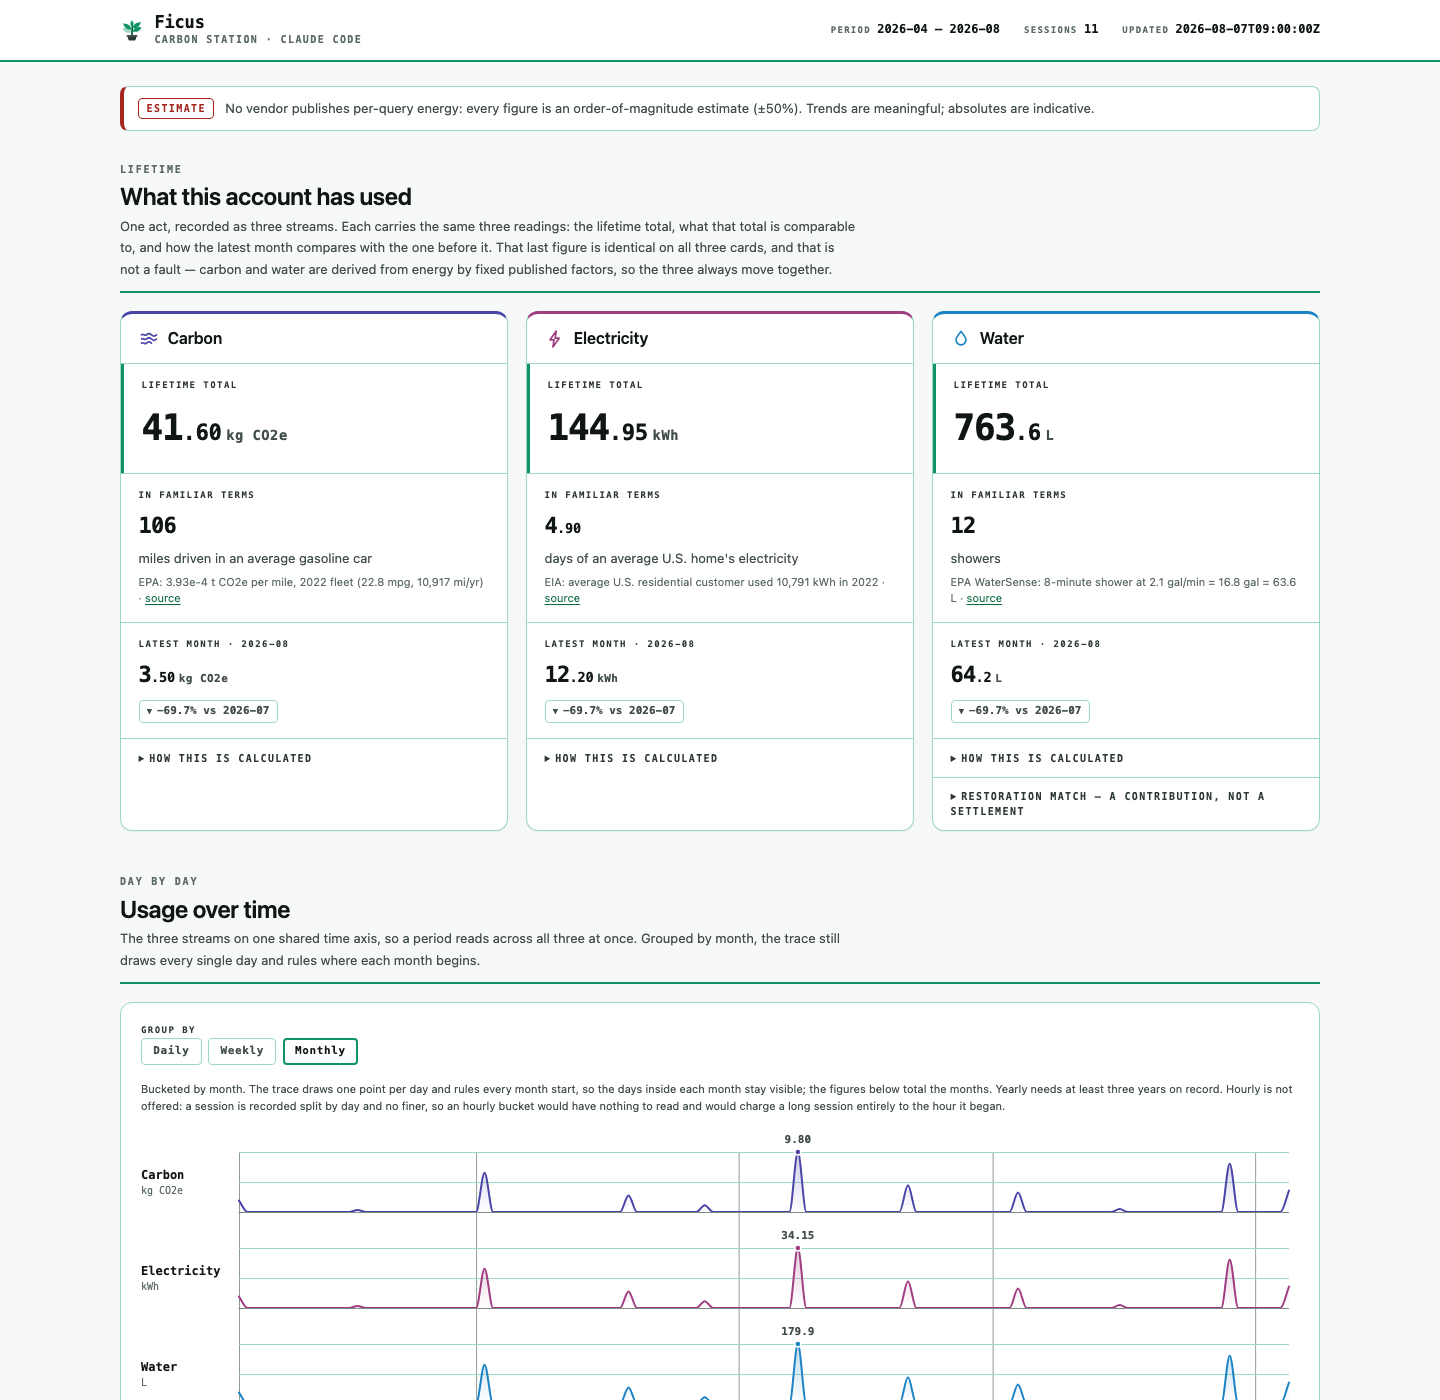Click the red ESTIMATE badge
The image size is (1440, 1400).
click(x=176, y=108)
